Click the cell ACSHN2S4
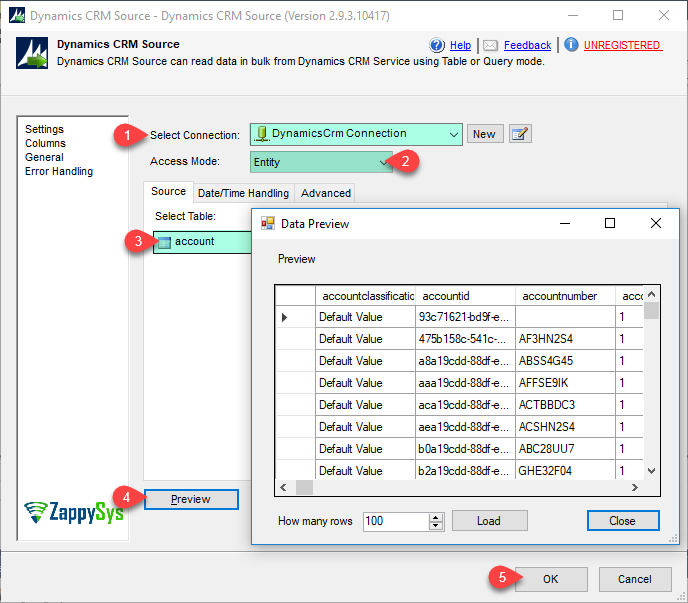 click(566, 427)
